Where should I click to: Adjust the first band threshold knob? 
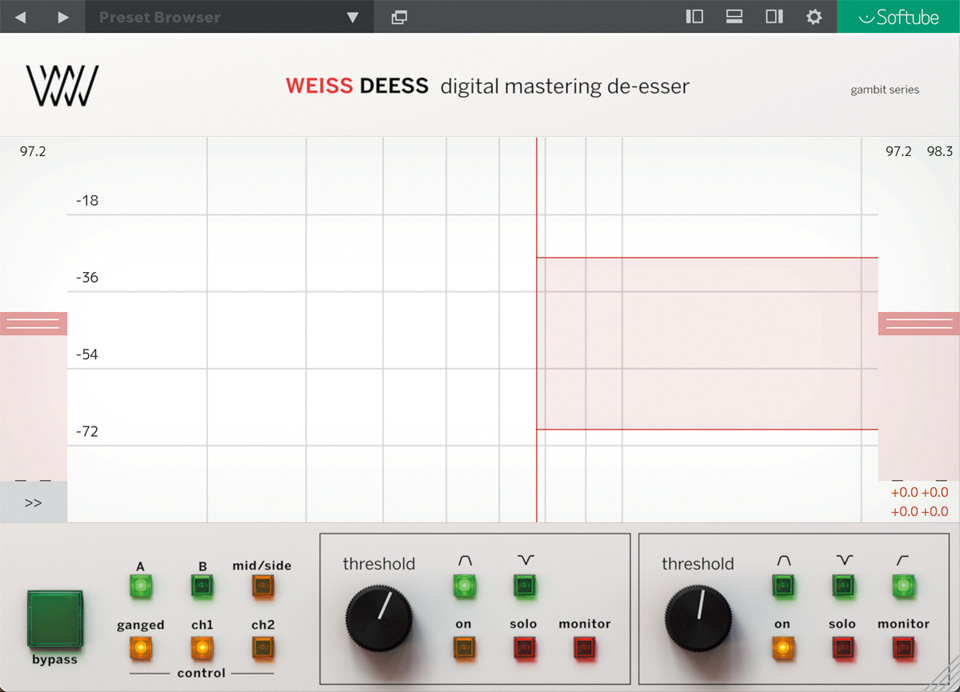point(379,618)
